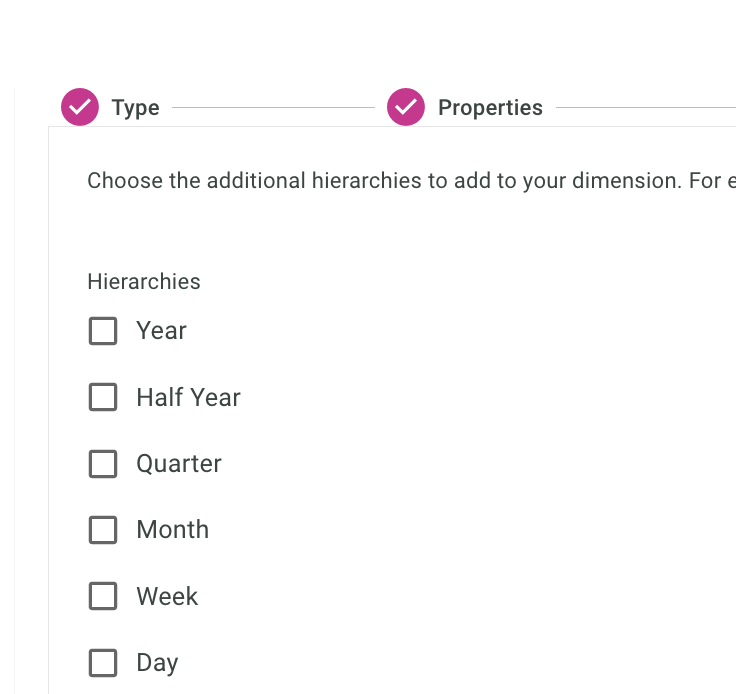The image size is (736, 694).
Task: Click the 'Year' label text
Action: [x=161, y=331]
